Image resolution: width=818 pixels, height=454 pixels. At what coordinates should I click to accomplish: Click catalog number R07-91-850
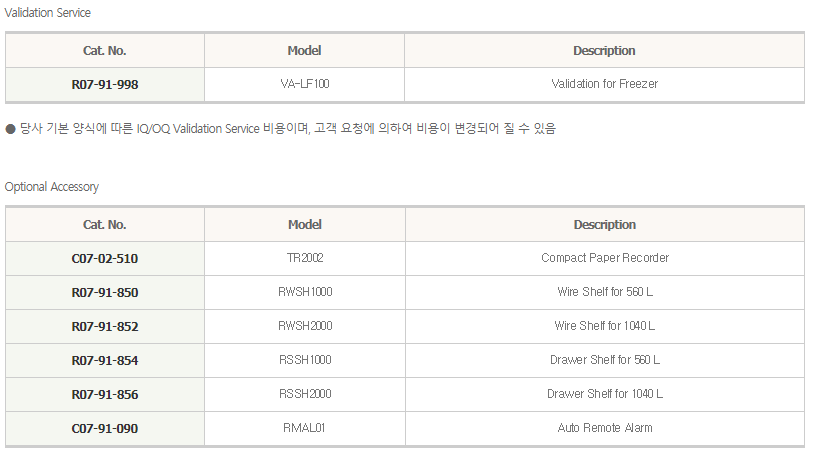click(105, 292)
